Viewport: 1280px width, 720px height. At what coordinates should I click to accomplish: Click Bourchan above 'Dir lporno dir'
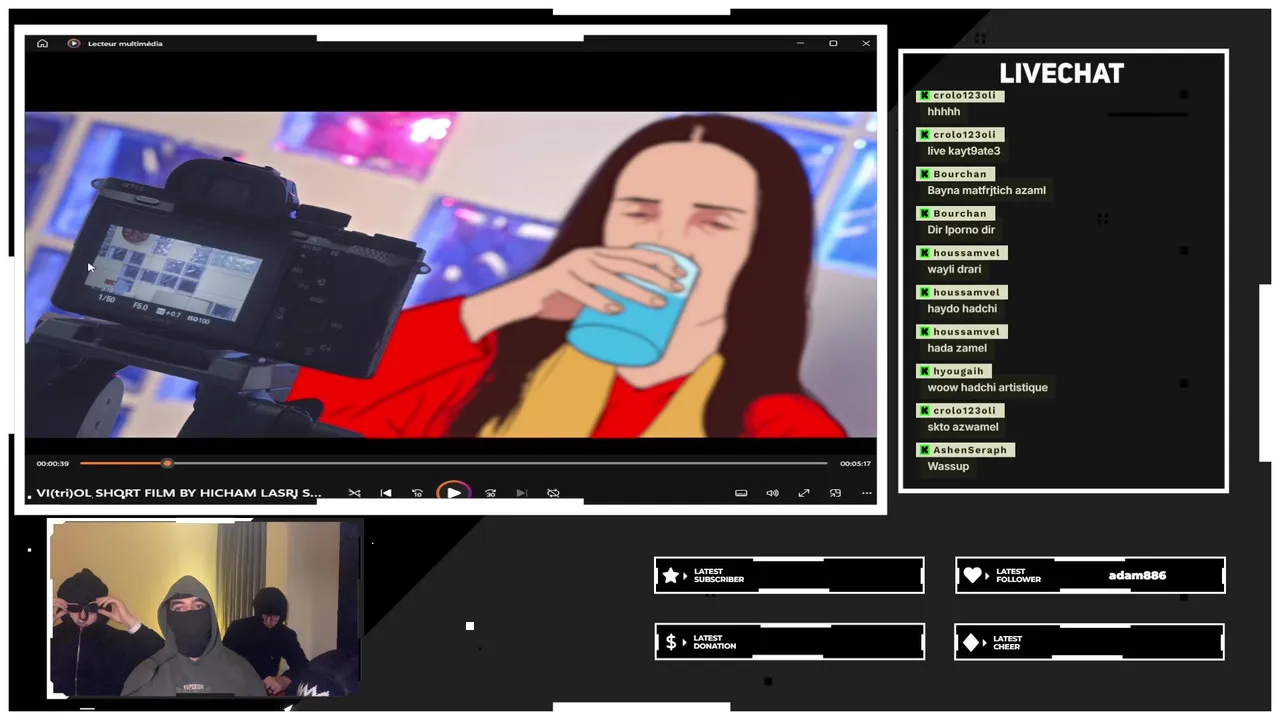(960, 213)
